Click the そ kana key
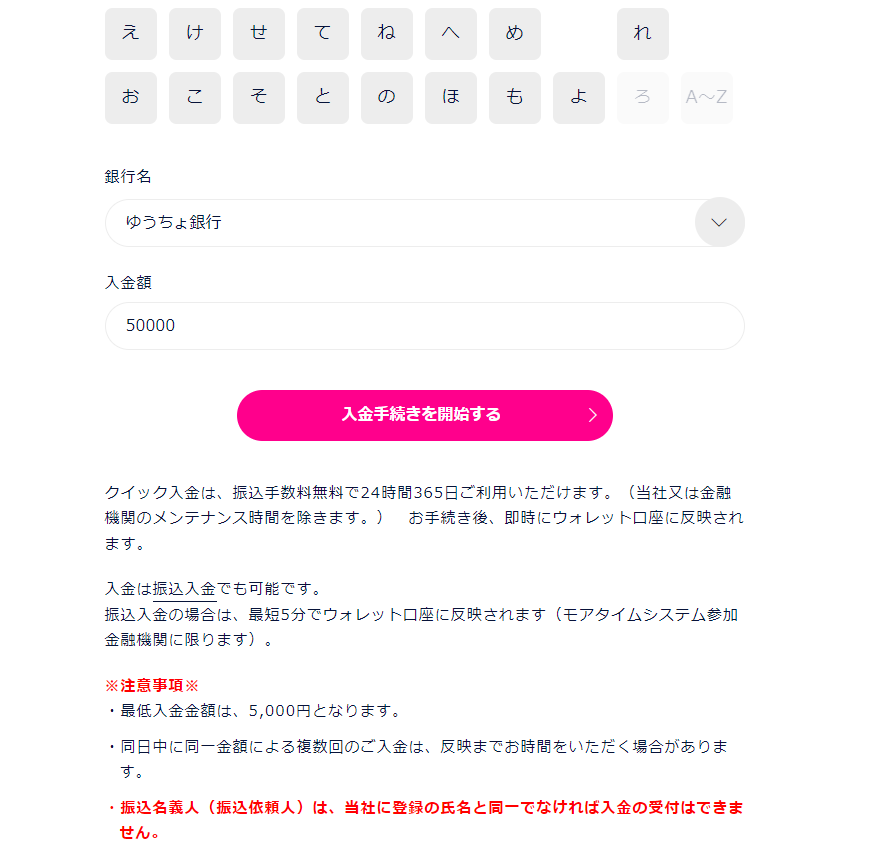Image resolution: width=871 pixels, height=863 pixels. pos(259,98)
